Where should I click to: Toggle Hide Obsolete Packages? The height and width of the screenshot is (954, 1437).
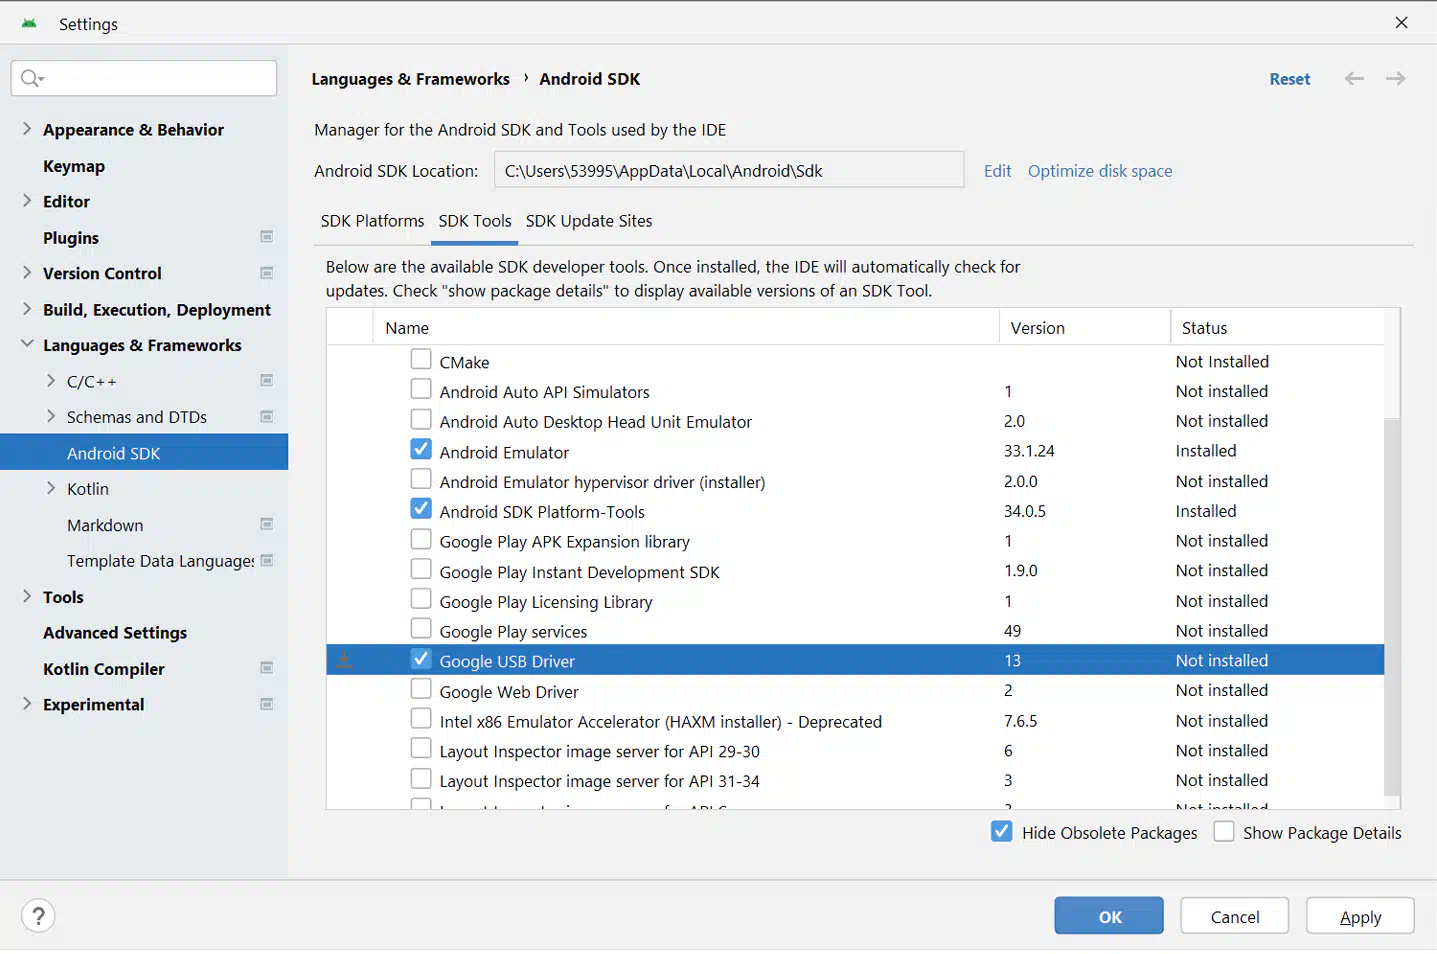tap(1001, 831)
